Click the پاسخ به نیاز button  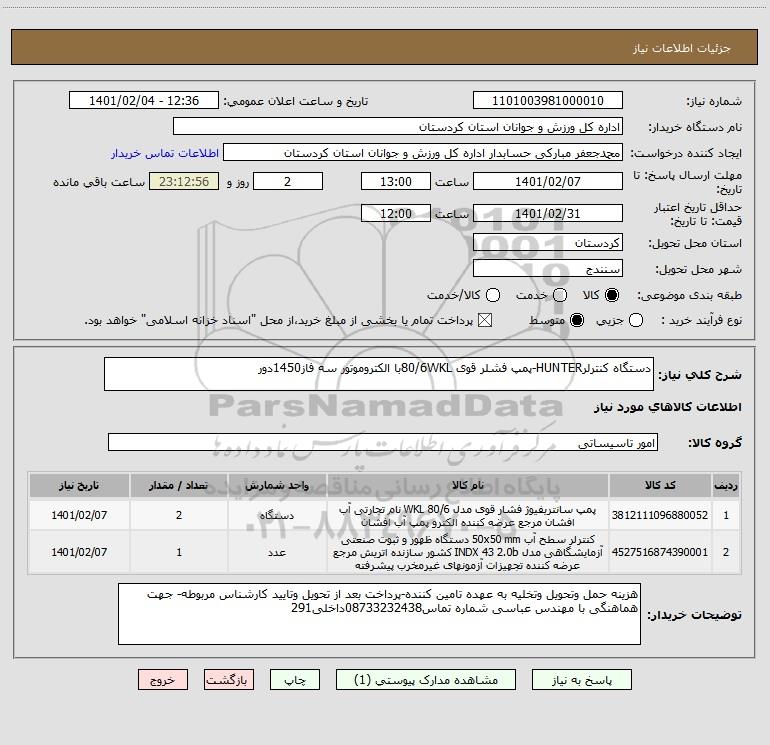(x=582, y=680)
